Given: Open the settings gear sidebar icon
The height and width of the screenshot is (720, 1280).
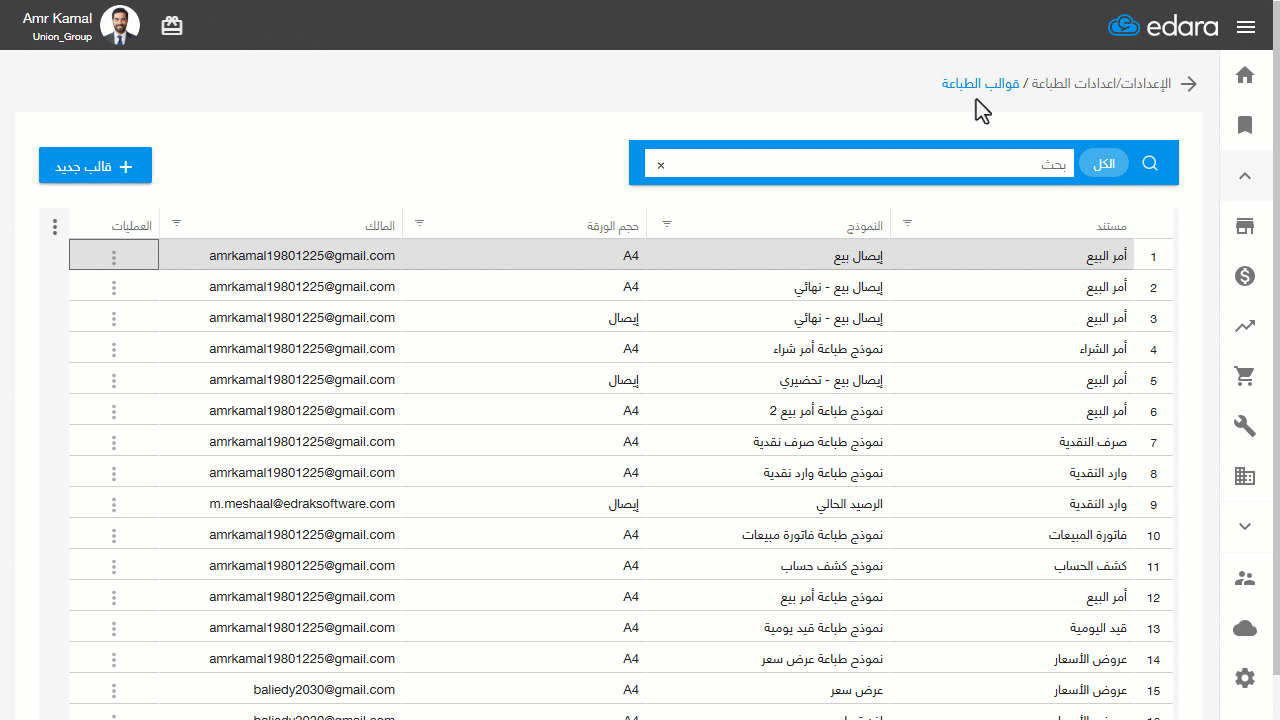Looking at the screenshot, I should [x=1245, y=678].
